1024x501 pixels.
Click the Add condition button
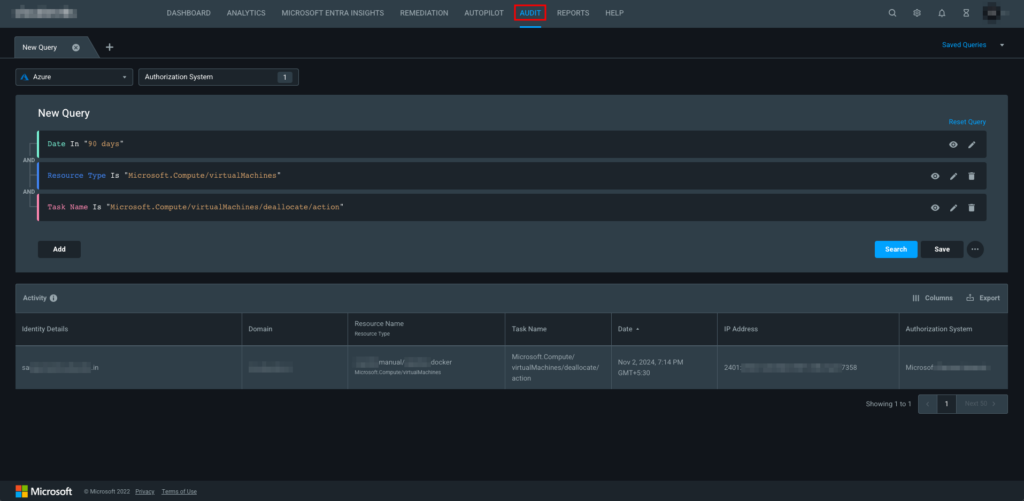coord(59,249)
